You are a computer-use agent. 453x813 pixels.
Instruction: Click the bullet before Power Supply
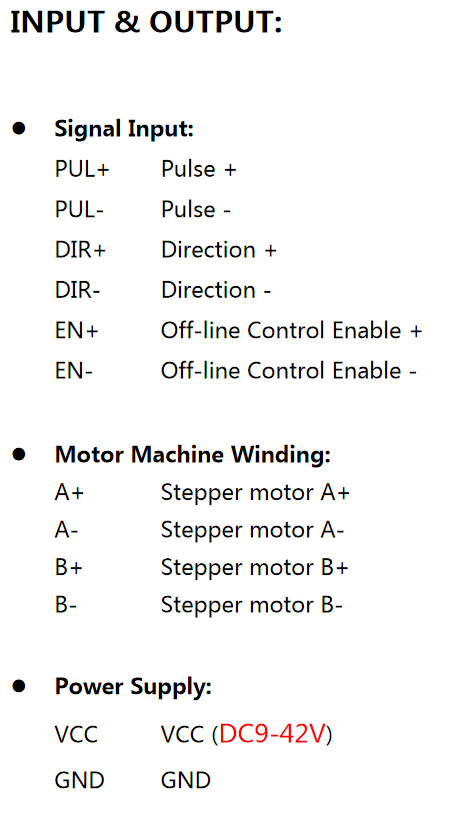(x=19, y=686)
